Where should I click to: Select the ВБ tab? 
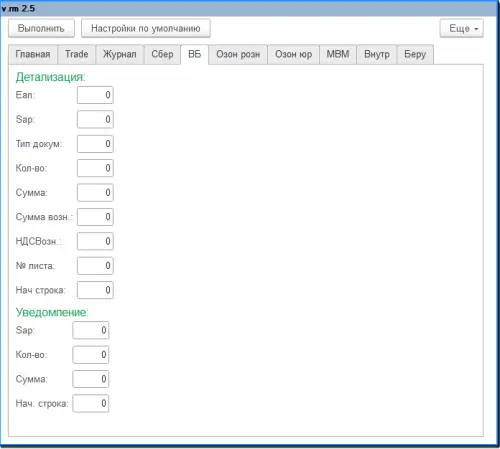pyautogui.click(x=195, y=54)
